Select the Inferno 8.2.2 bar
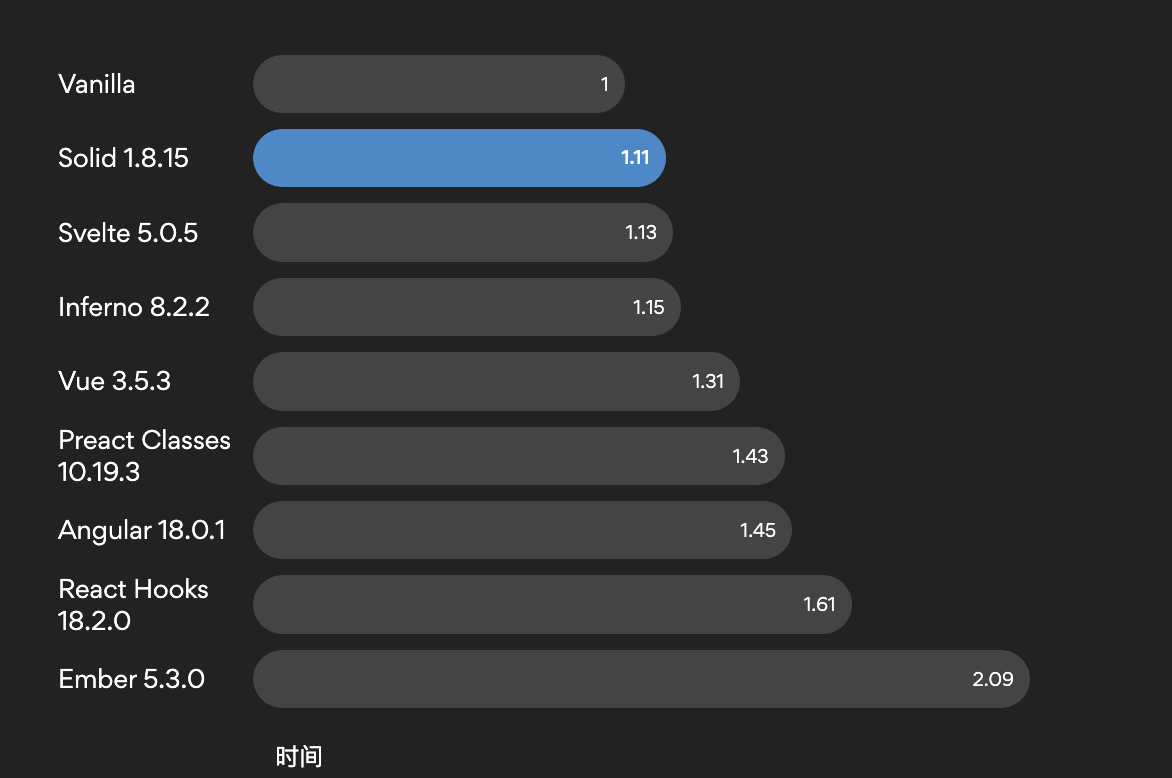Screen dimensions: 1172x778 click(466, 306)
